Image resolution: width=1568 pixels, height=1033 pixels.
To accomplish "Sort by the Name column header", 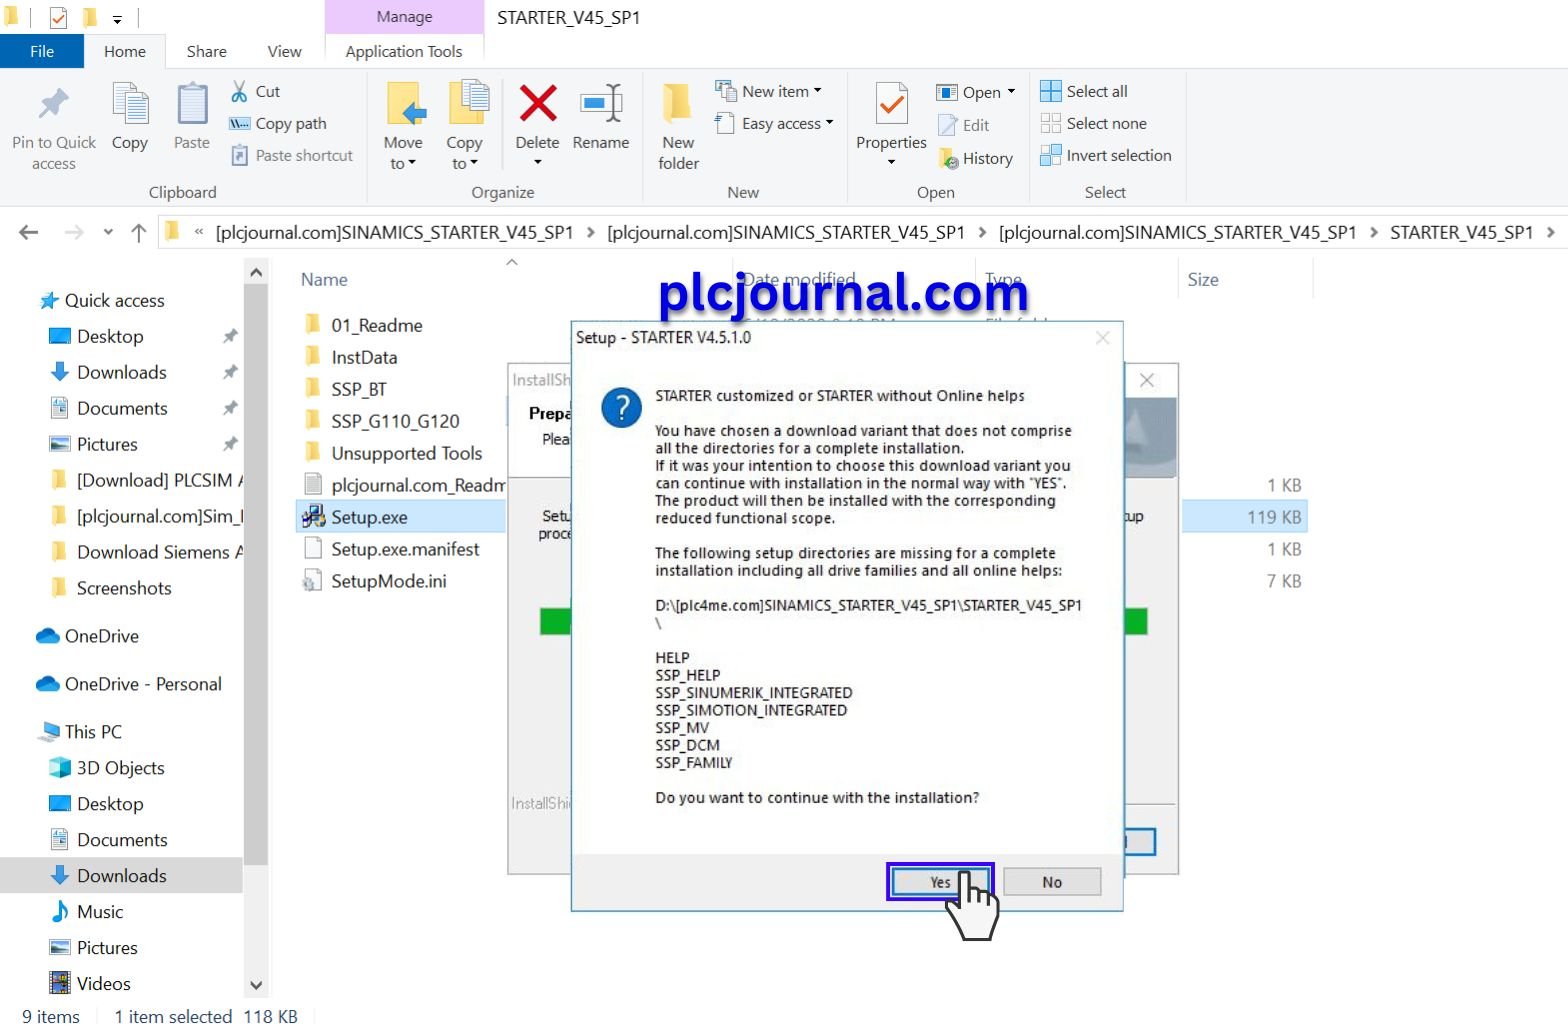I will 324,280.
